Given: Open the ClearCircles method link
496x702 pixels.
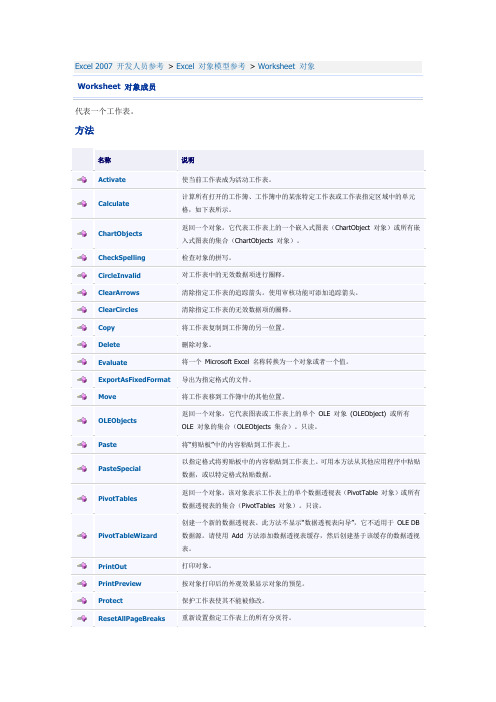Looking at the screenshot, I should tap(118, 309).
